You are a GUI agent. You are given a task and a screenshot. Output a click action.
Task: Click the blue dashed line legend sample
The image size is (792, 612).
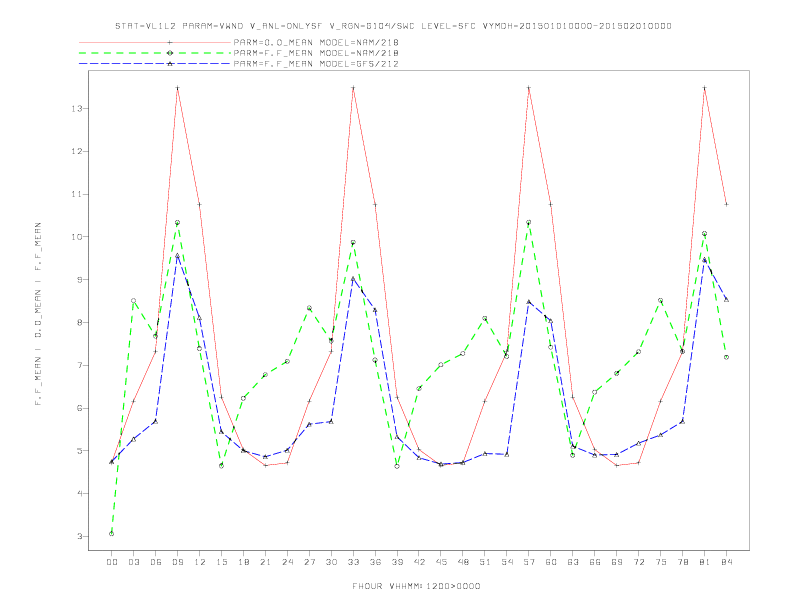155,64
